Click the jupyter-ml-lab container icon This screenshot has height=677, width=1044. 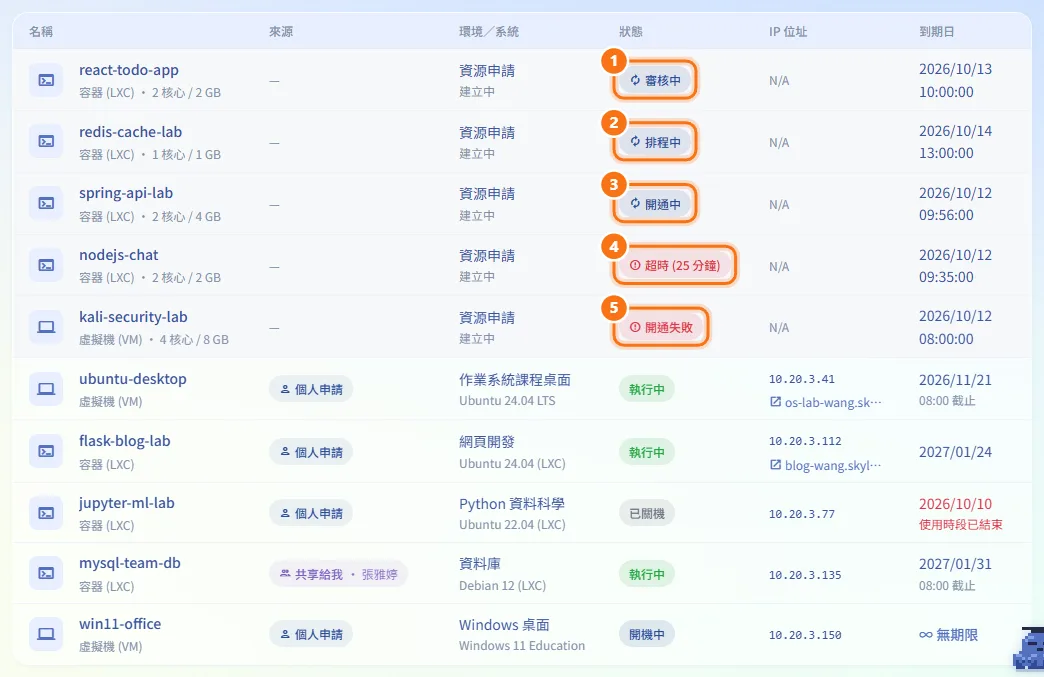pyautogui.click(x=46, y=513)
